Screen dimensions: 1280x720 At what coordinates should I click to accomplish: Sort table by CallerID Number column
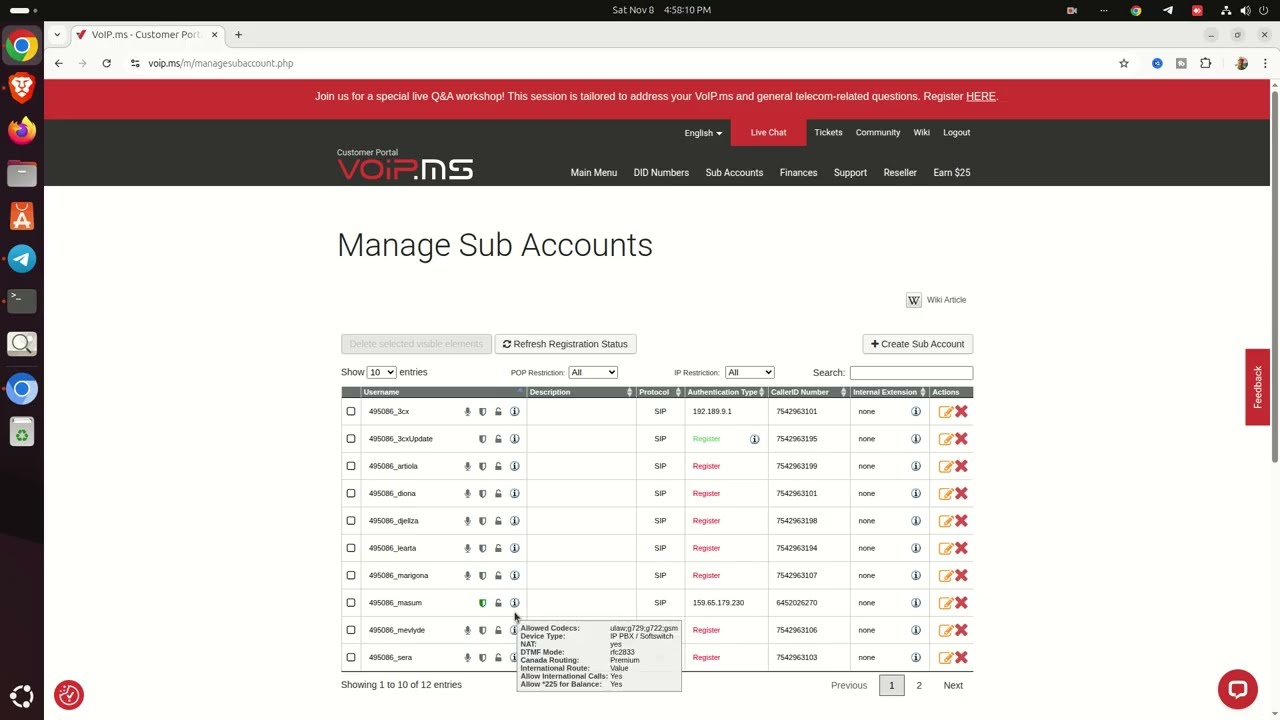[x=809, y=392]
